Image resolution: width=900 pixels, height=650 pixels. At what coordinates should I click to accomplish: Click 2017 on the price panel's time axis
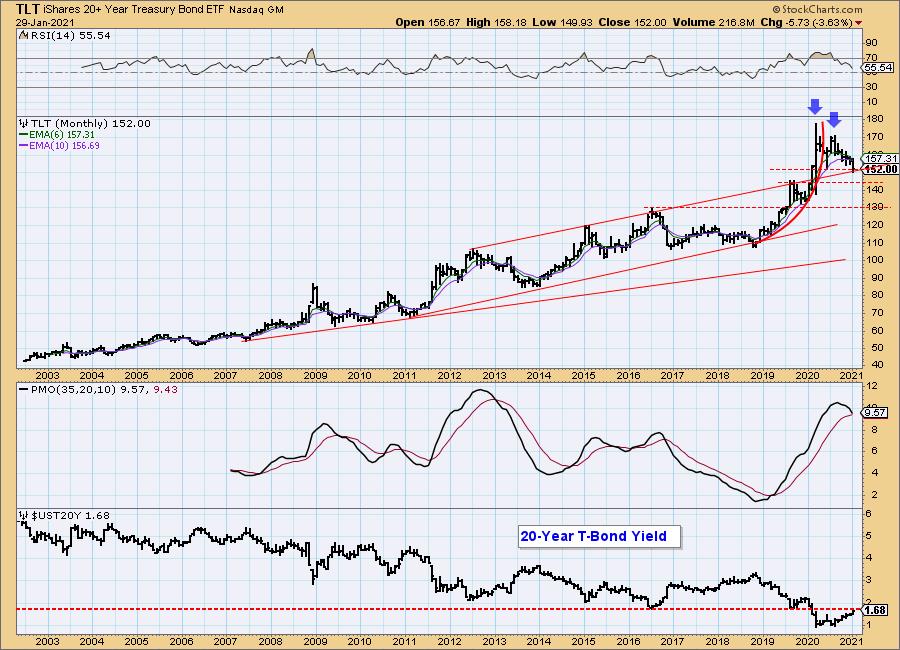pos(672,376)
